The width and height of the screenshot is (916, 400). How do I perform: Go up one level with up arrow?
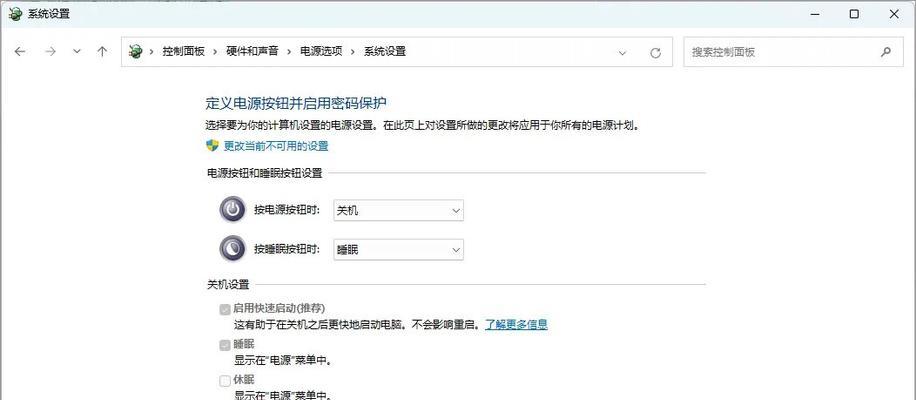coord(102,51)
